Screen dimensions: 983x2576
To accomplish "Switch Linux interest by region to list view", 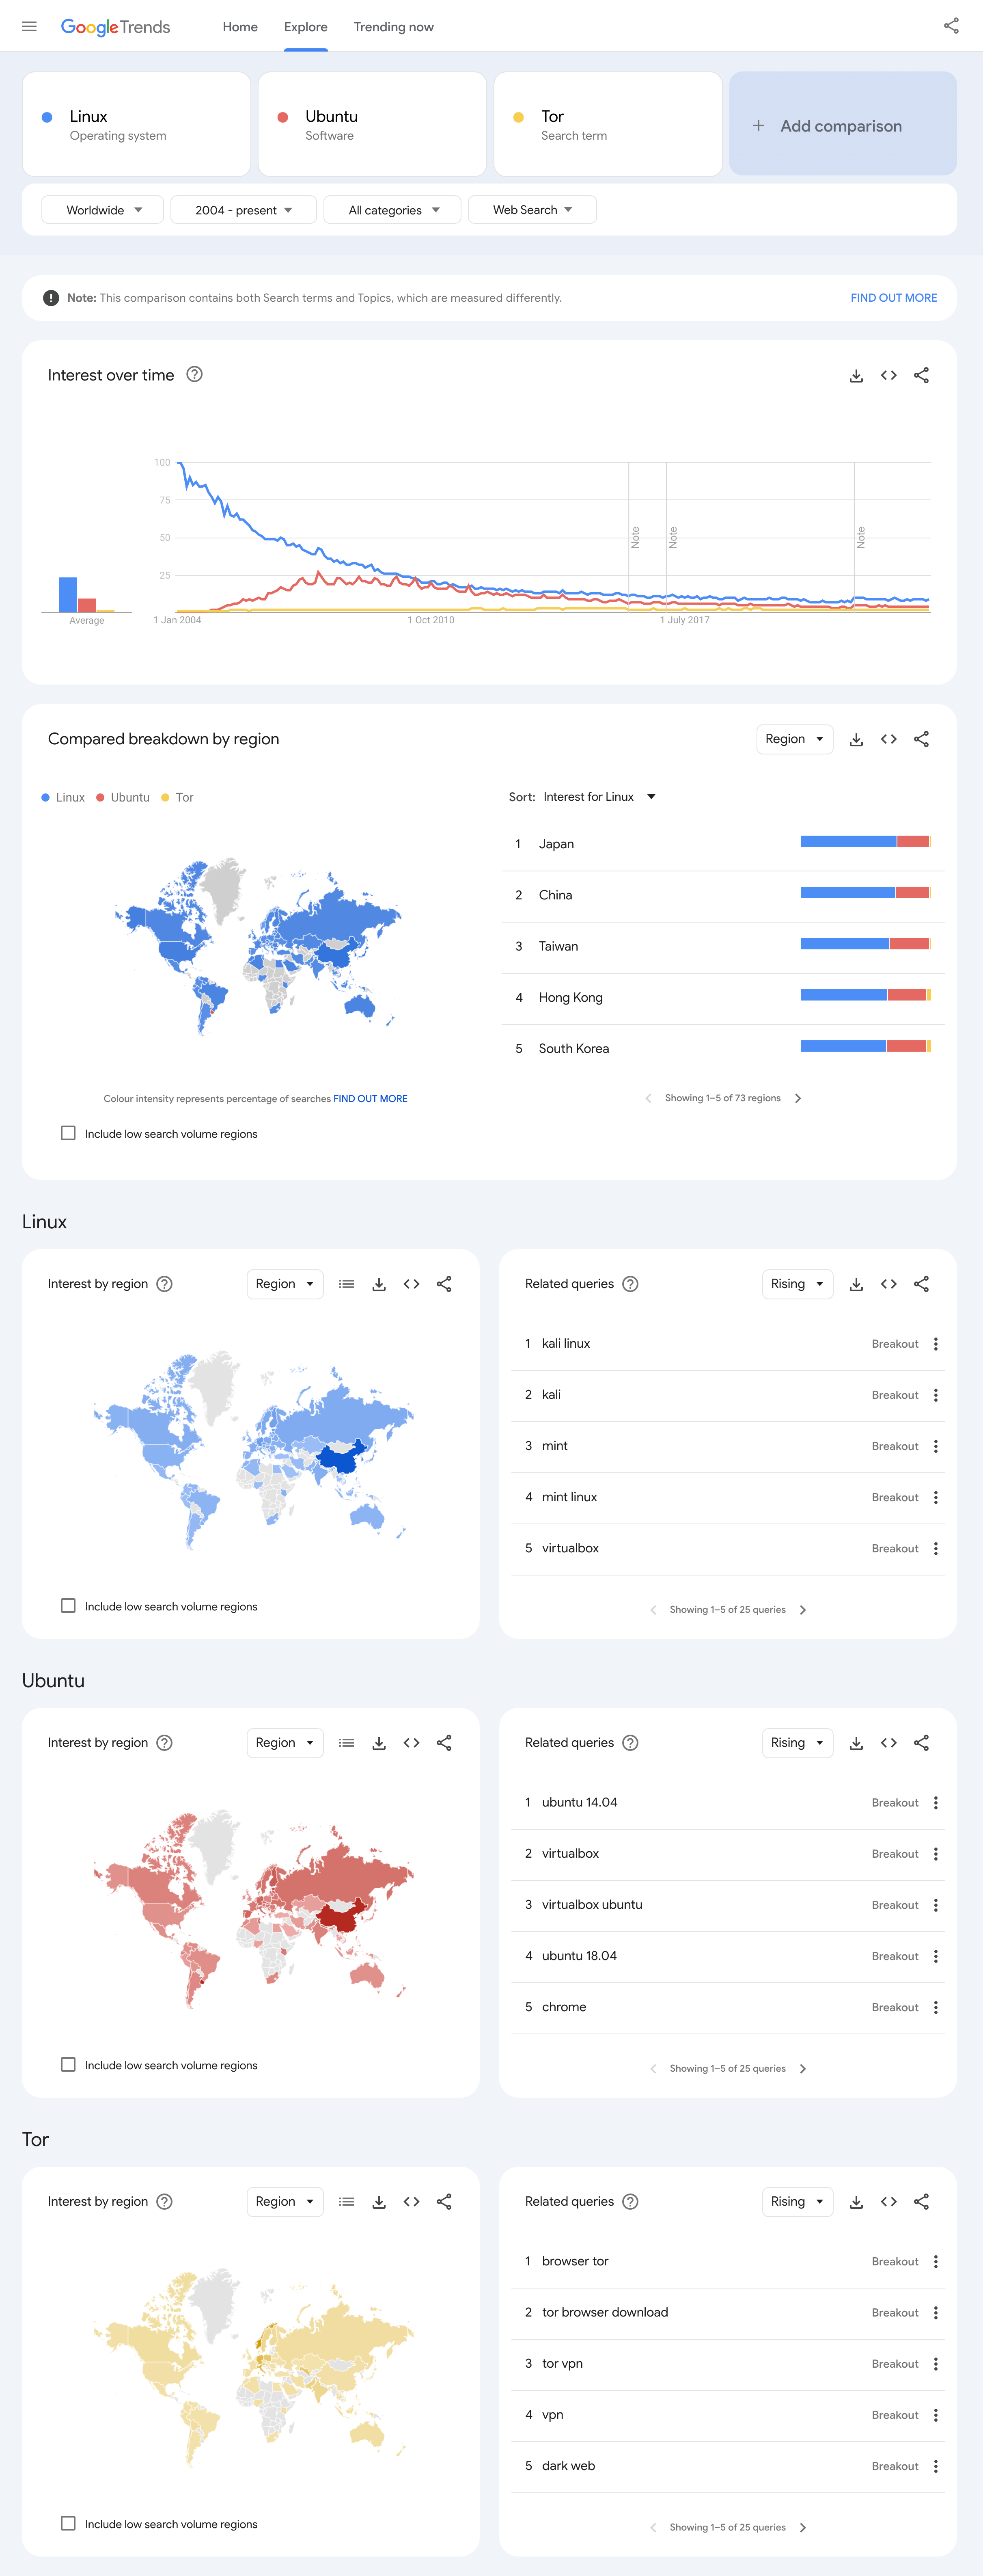I will (346, 1284).
